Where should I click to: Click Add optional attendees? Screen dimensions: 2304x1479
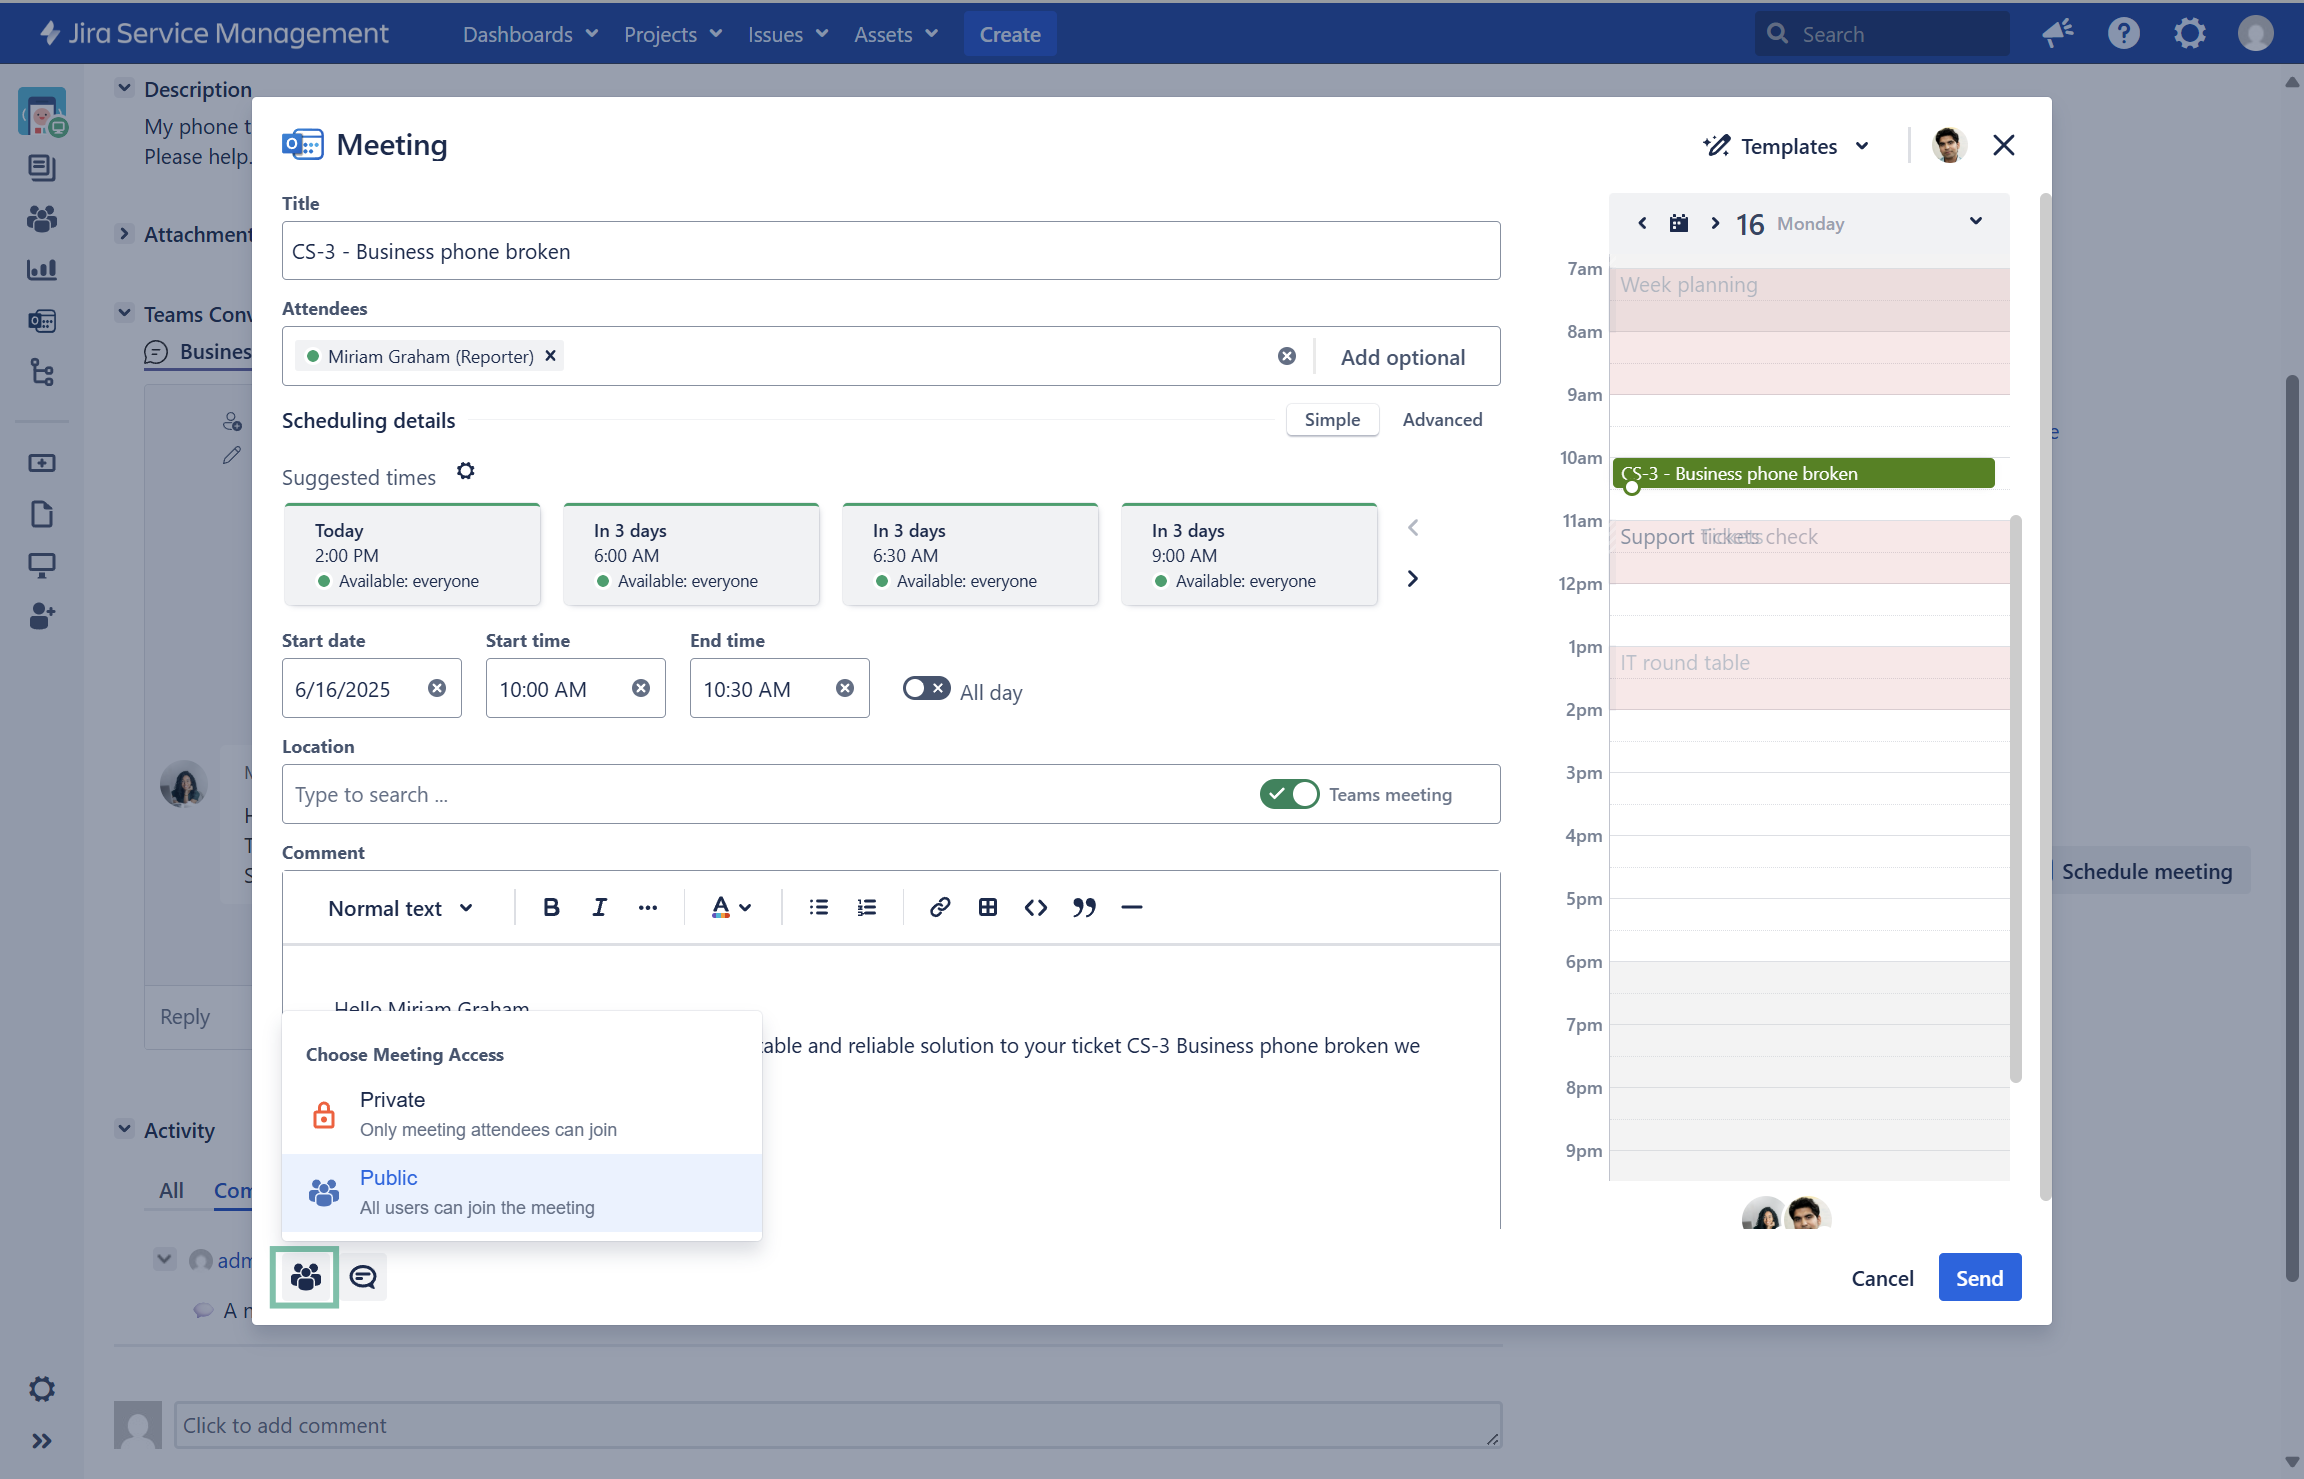pos(1403,357)
